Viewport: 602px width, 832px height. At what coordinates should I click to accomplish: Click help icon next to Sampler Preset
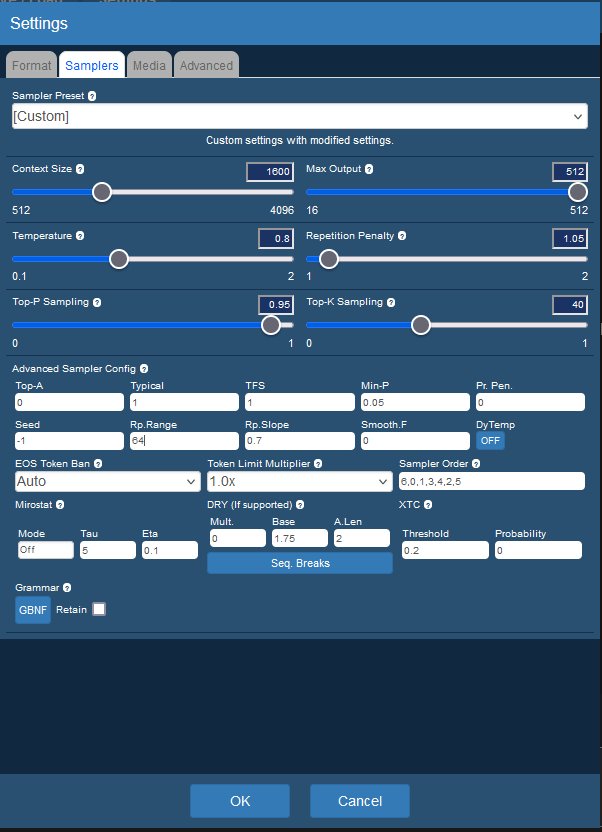93,97
